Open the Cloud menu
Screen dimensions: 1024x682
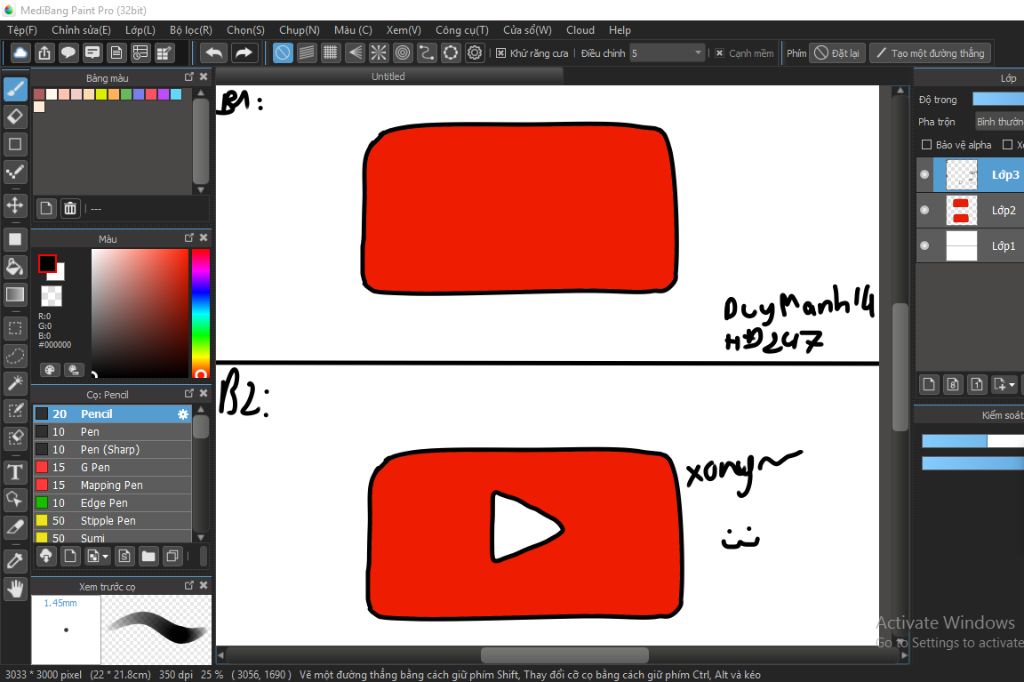[x=580, y=30]
